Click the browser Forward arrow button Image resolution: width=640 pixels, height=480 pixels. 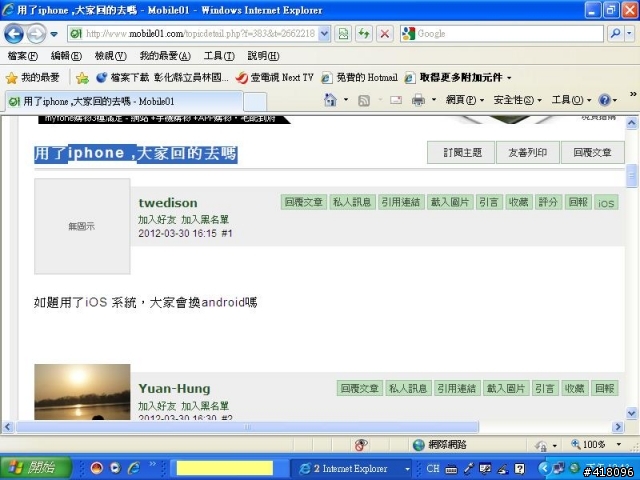pyautogui.click(x=36, y=33)
